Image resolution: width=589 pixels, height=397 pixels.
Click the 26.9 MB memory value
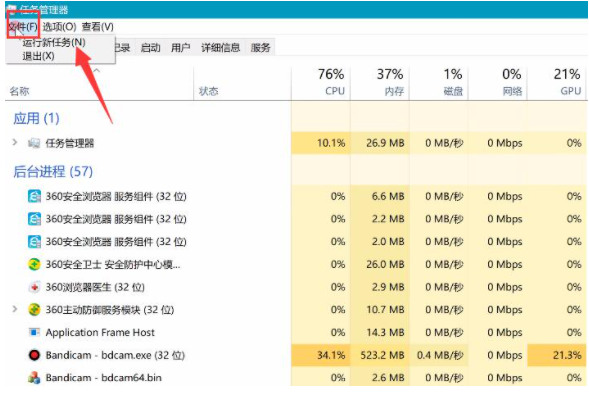coord(385,143)
